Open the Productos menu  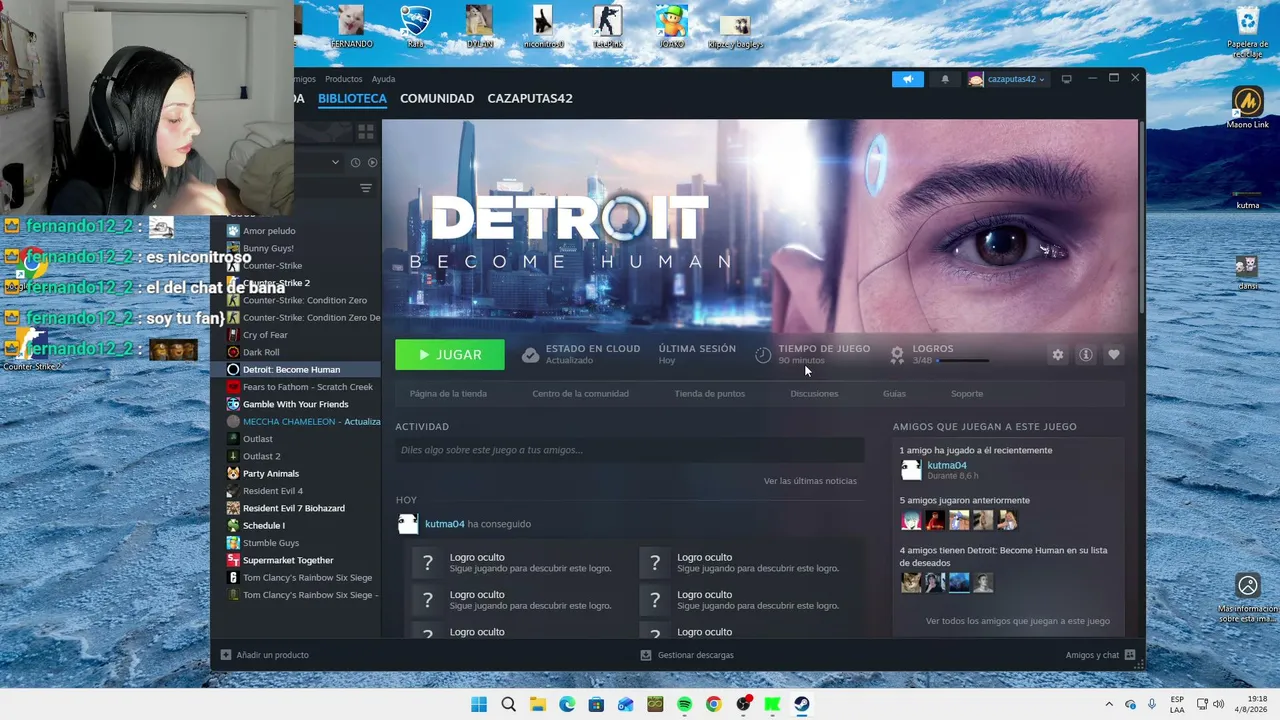click(x=344, y=79)
